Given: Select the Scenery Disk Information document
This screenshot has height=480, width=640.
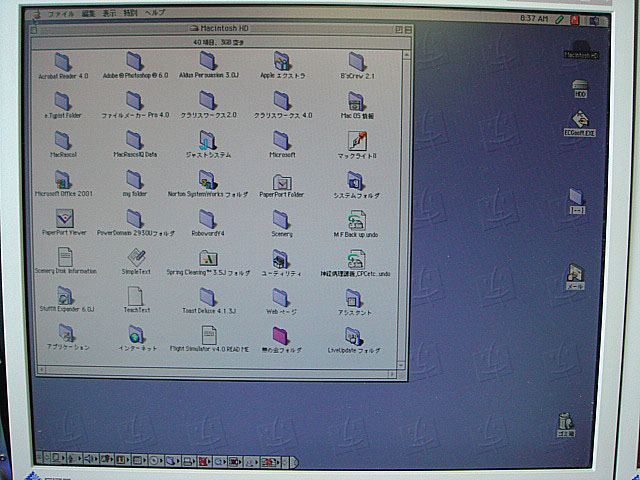Looking at the screenshot, I should click(65, 257).
